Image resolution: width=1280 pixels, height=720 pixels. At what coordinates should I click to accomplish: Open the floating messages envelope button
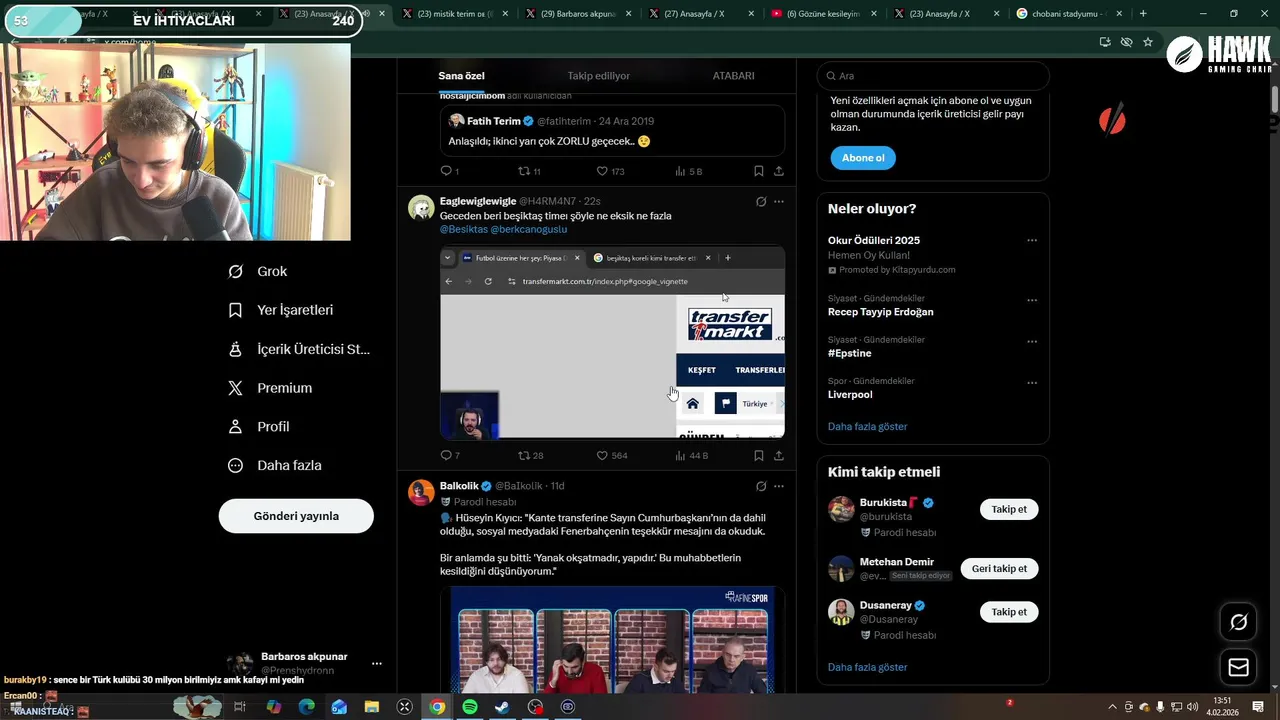coord(1238,667)
